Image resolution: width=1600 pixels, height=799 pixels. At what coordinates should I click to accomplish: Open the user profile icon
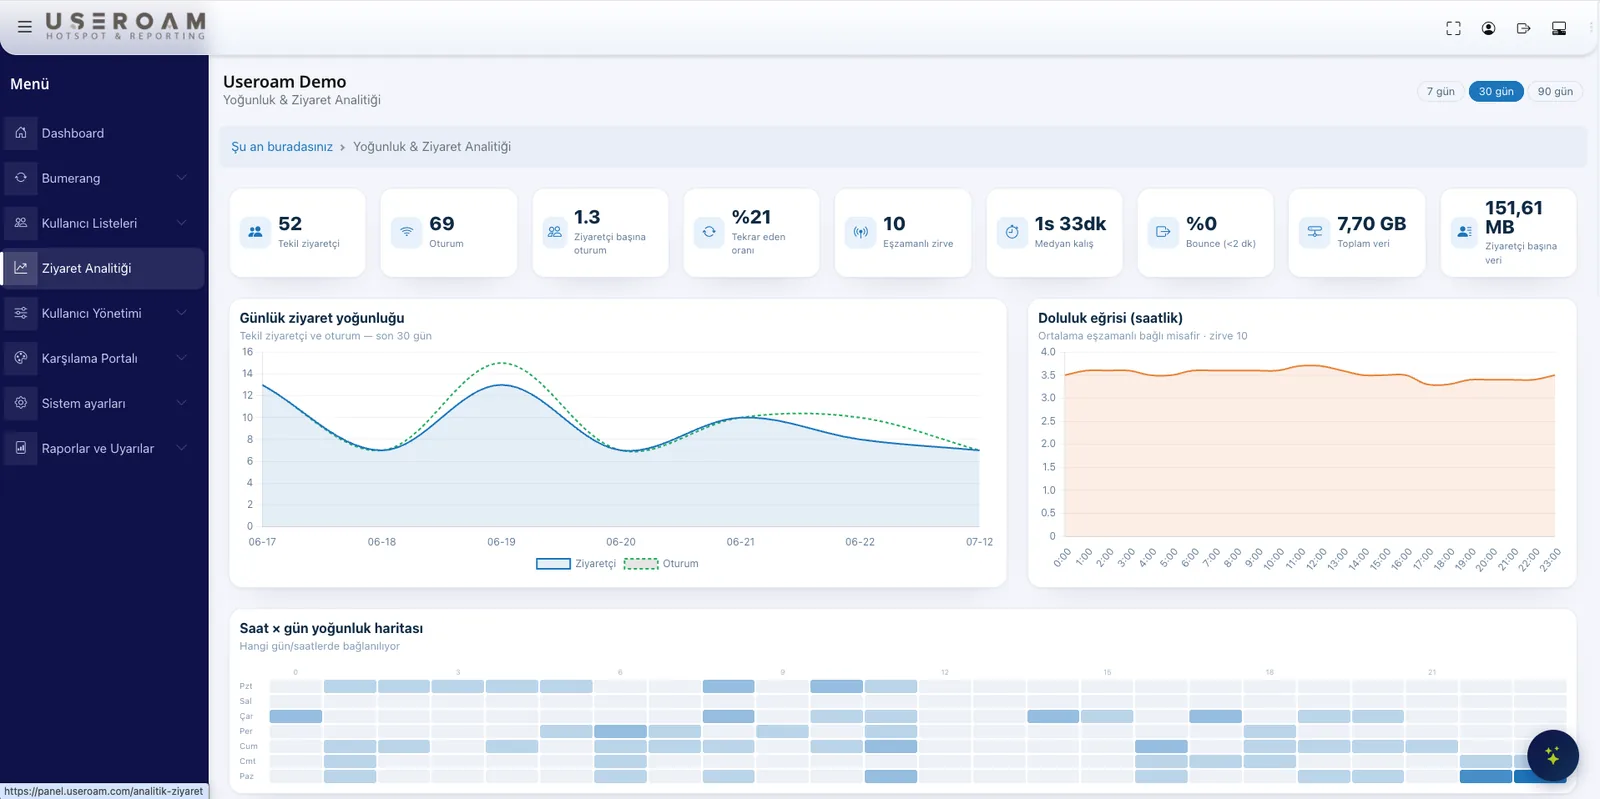pyautogui.click(x=1488, y=28)
